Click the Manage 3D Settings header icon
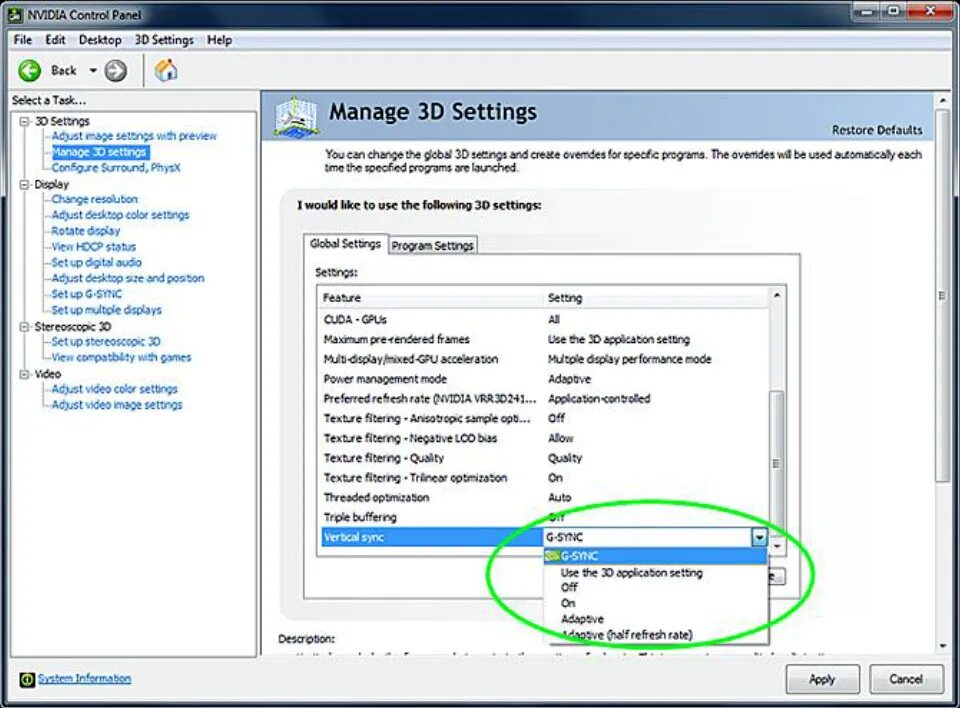The width and height of the screenshot is (960, 708). (x=296, y=116)
